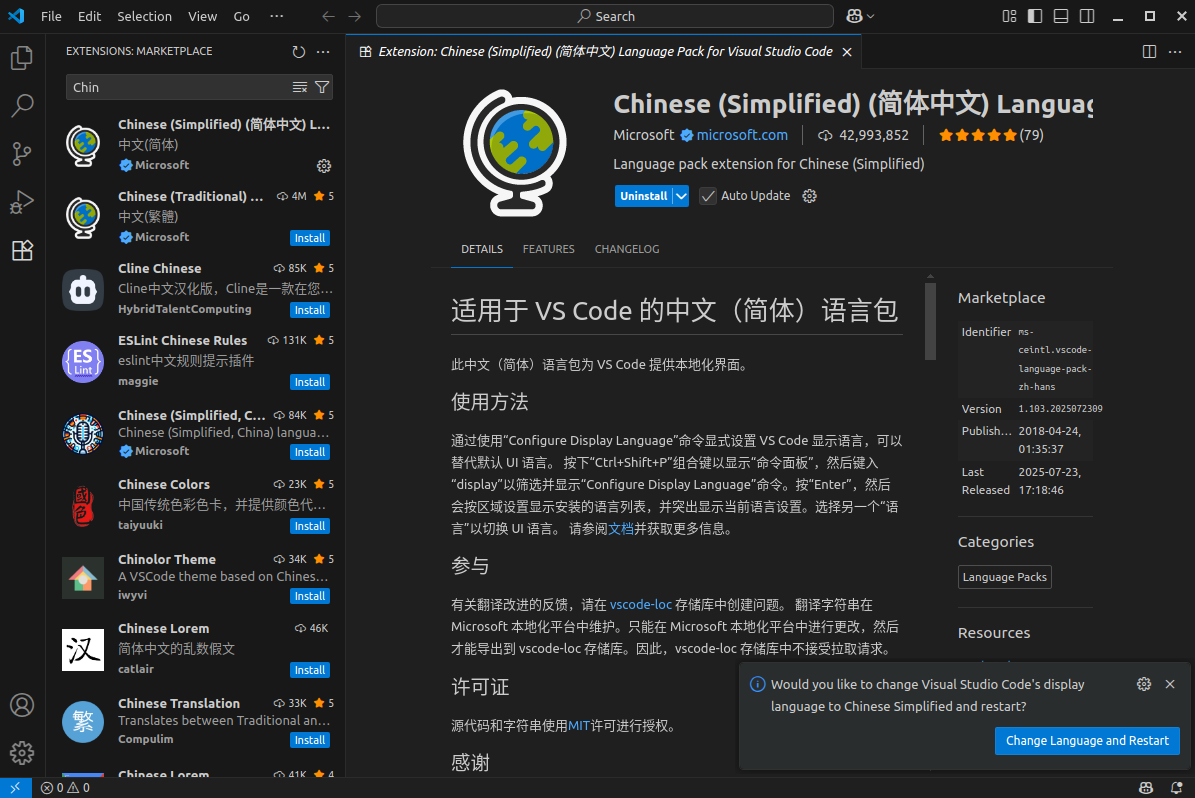1195x798 pixels.
Task: Open the extensions filter icon
Action: point(321,87)
